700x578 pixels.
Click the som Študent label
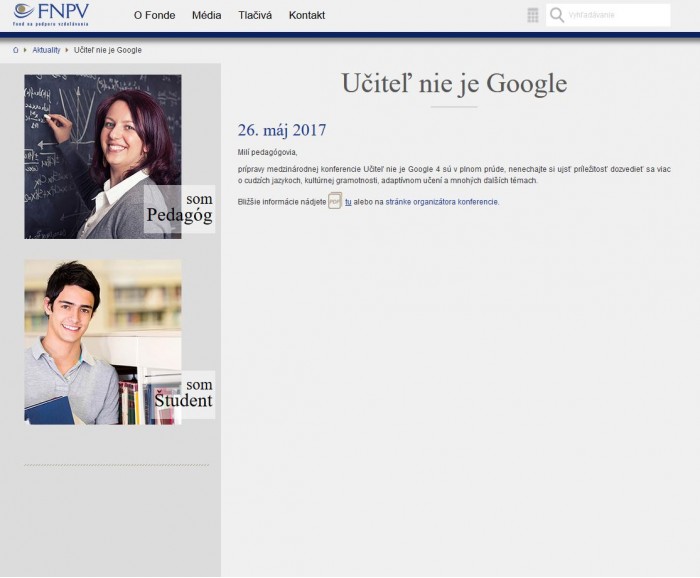pyautogui.click(x=183, y=394)
